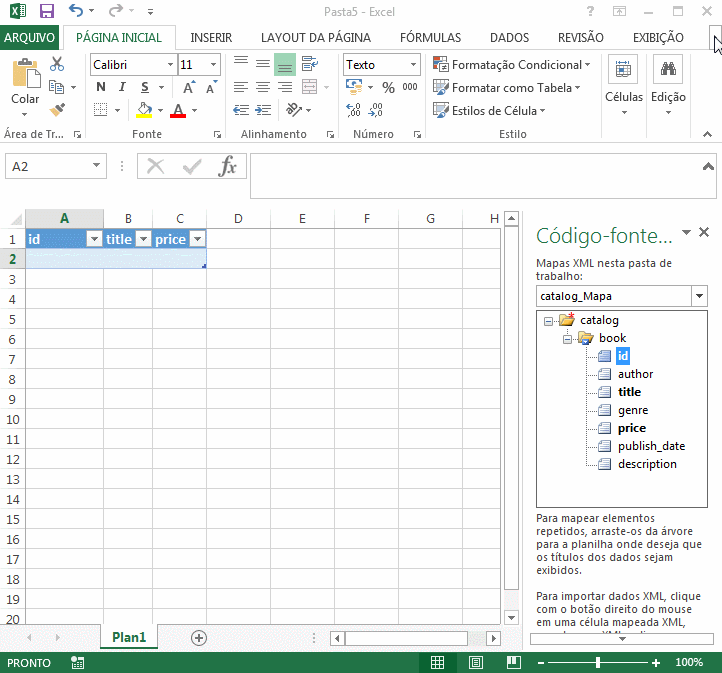Open the INSERIR ribbon tab

[211, 37]
